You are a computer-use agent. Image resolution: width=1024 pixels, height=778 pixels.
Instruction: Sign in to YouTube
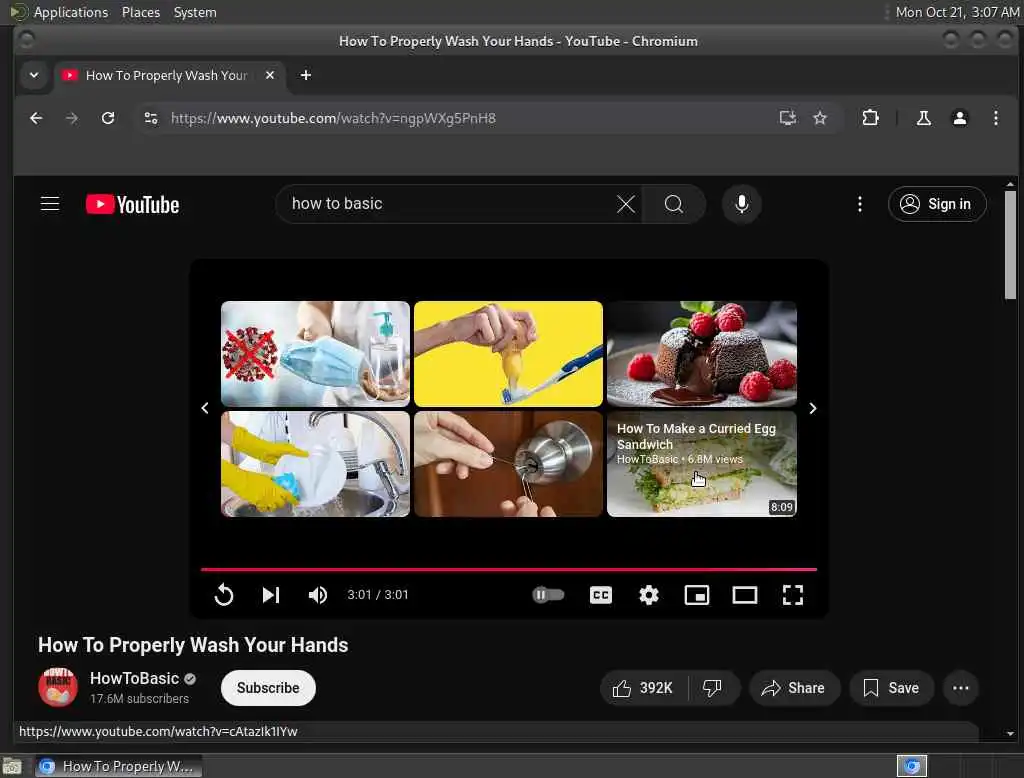pos(936,204)
